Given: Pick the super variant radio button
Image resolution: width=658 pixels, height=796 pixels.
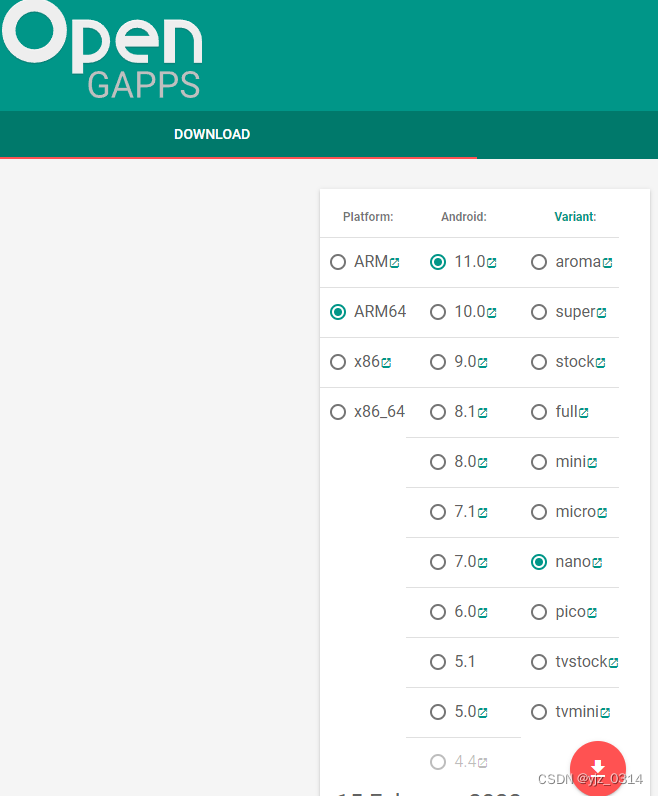Looking at the screenshot, I should [539, 312].
